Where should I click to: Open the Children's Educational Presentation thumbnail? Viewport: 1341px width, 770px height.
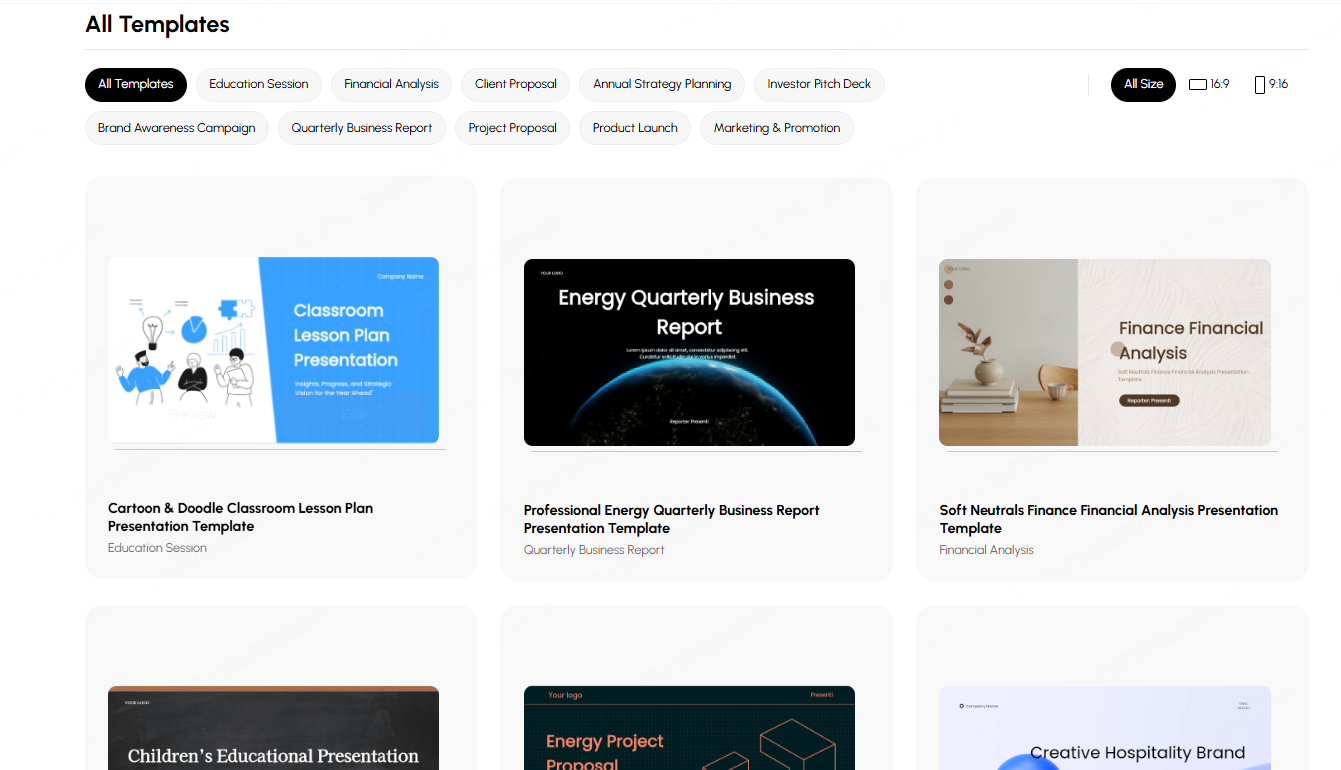(x=273, y=728)
